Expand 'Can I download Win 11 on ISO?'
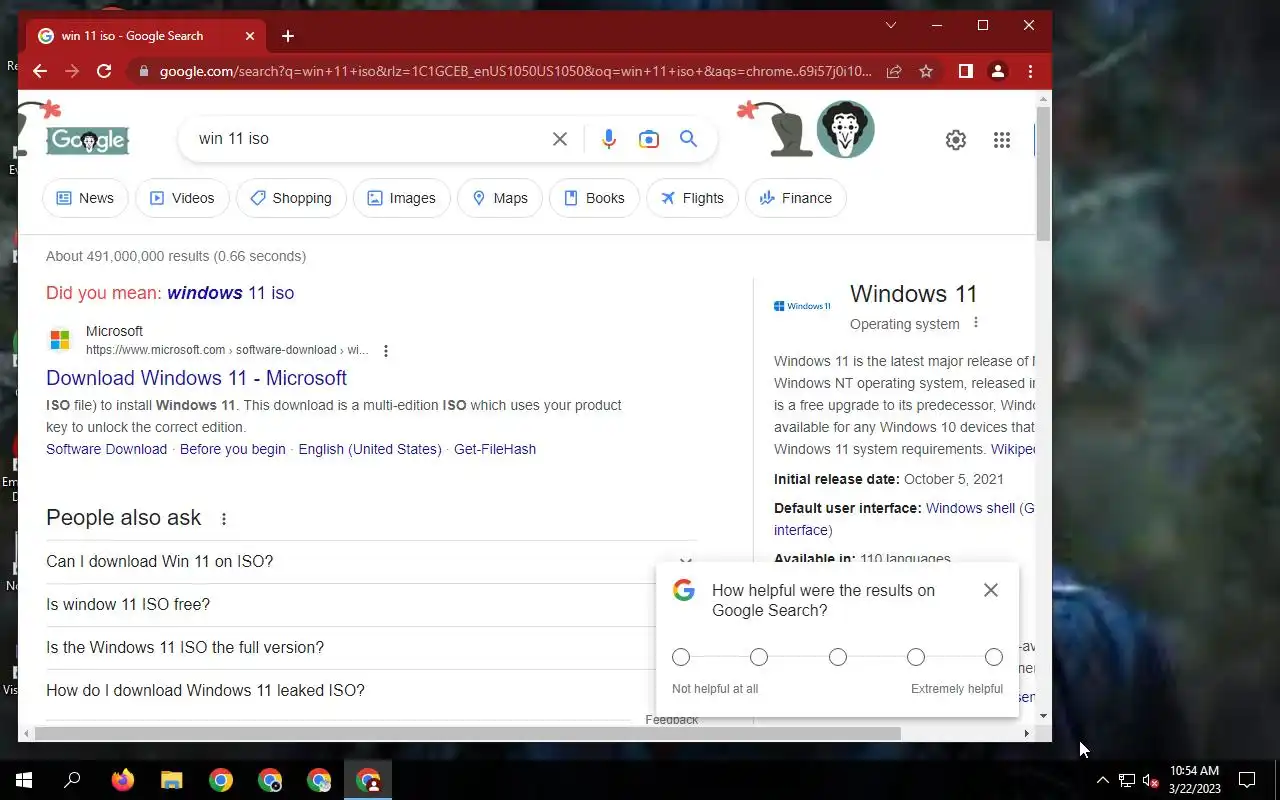 click(x=370, y=562)
